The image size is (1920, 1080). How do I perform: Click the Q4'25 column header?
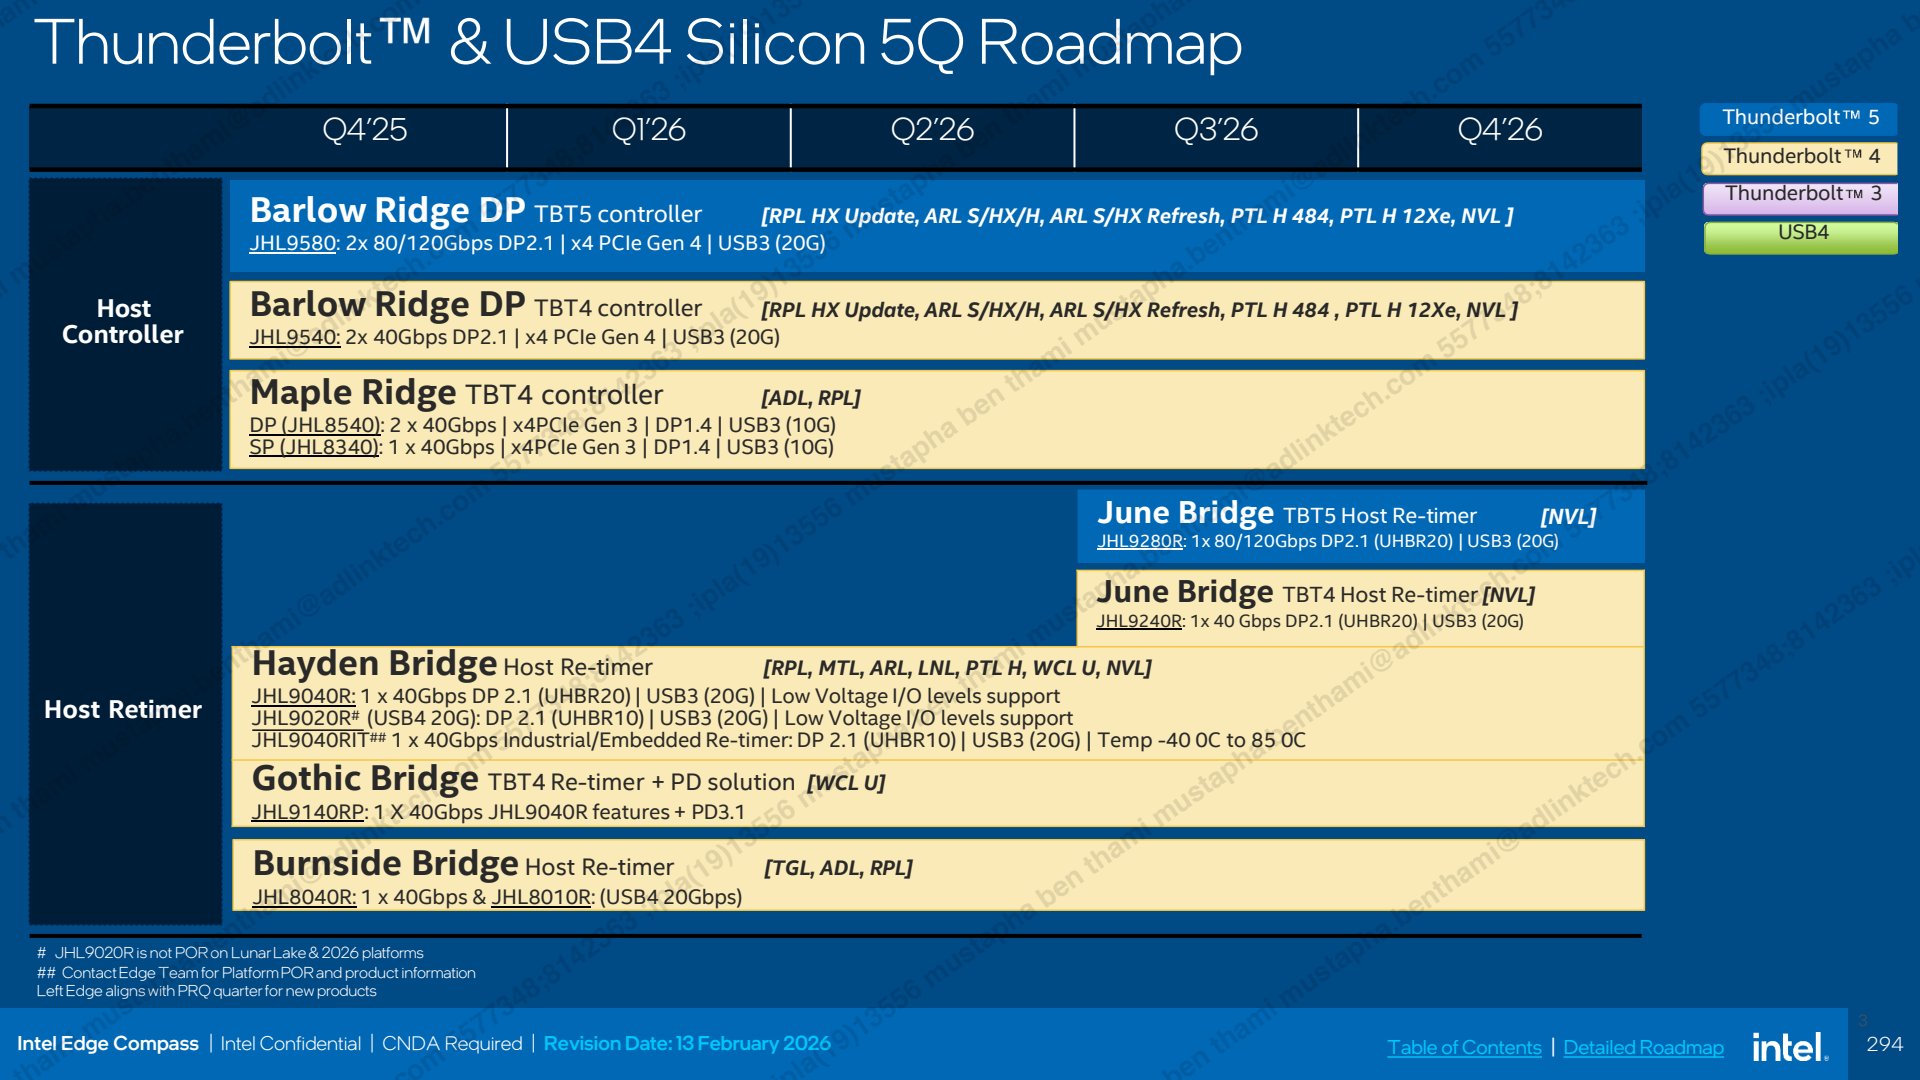[365, 130]
